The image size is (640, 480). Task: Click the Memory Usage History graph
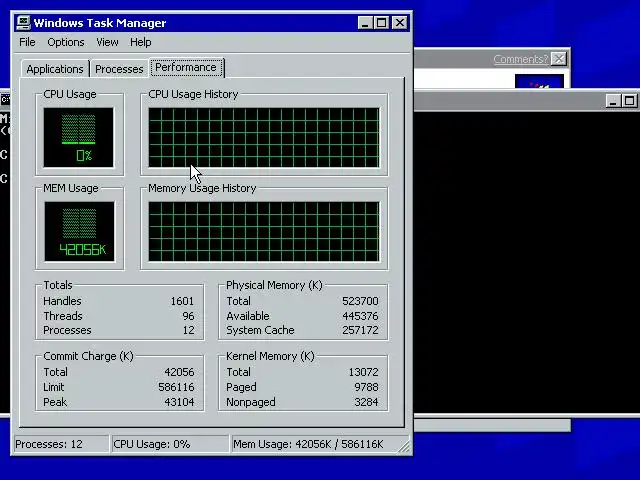coord(264,231)
